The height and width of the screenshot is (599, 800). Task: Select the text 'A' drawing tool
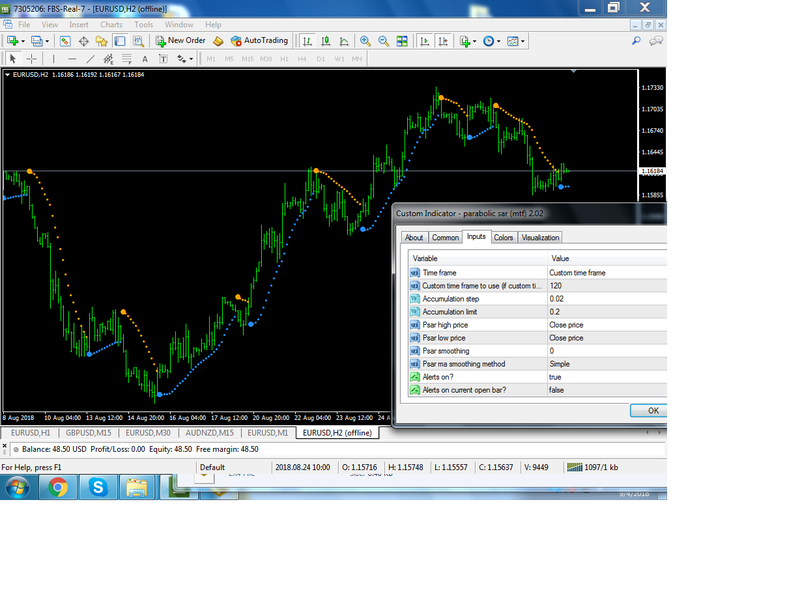point(145,59)
